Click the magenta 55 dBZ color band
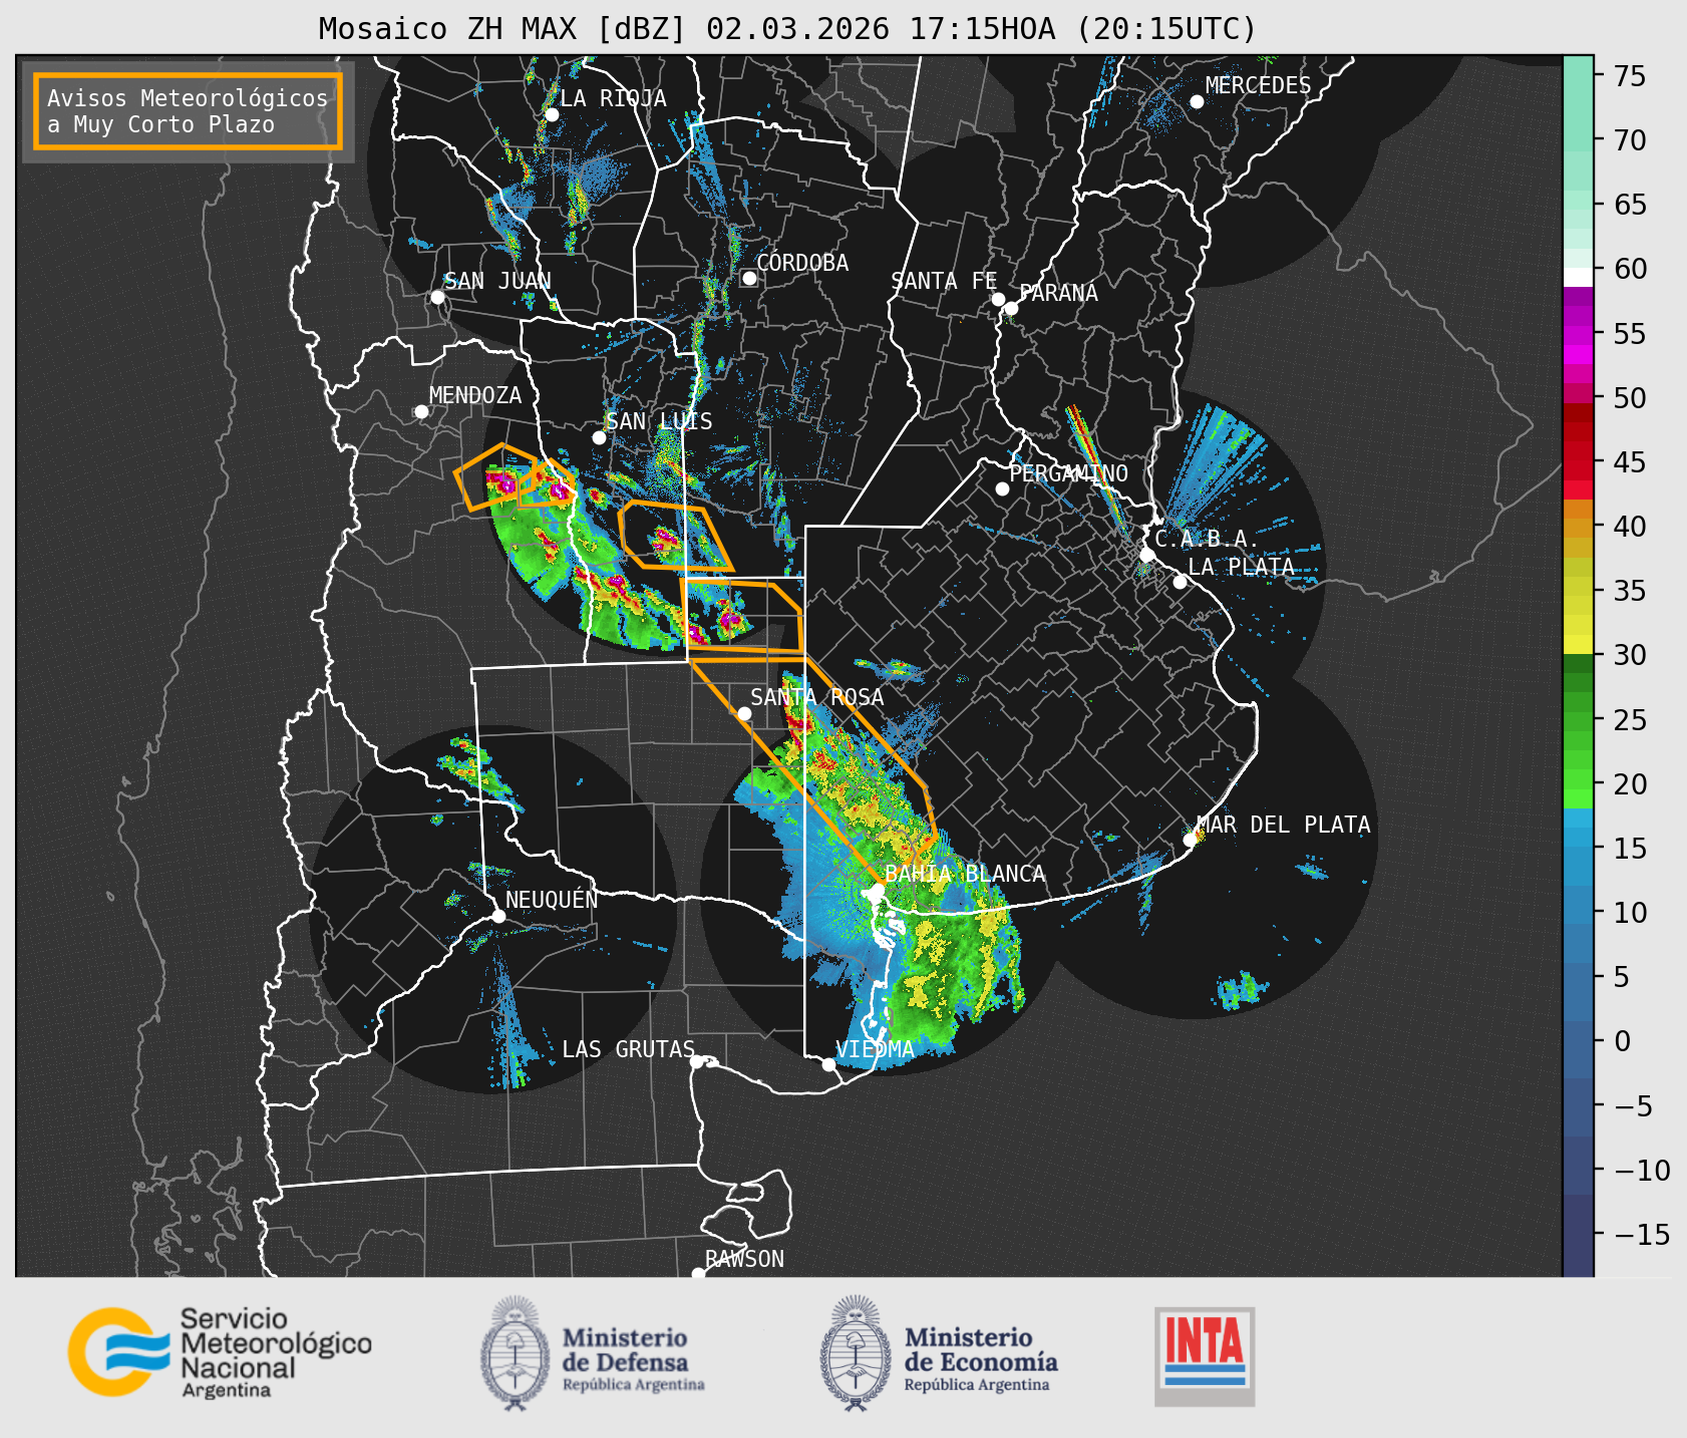The image size is (1687, 1438). pos(1578,335)
